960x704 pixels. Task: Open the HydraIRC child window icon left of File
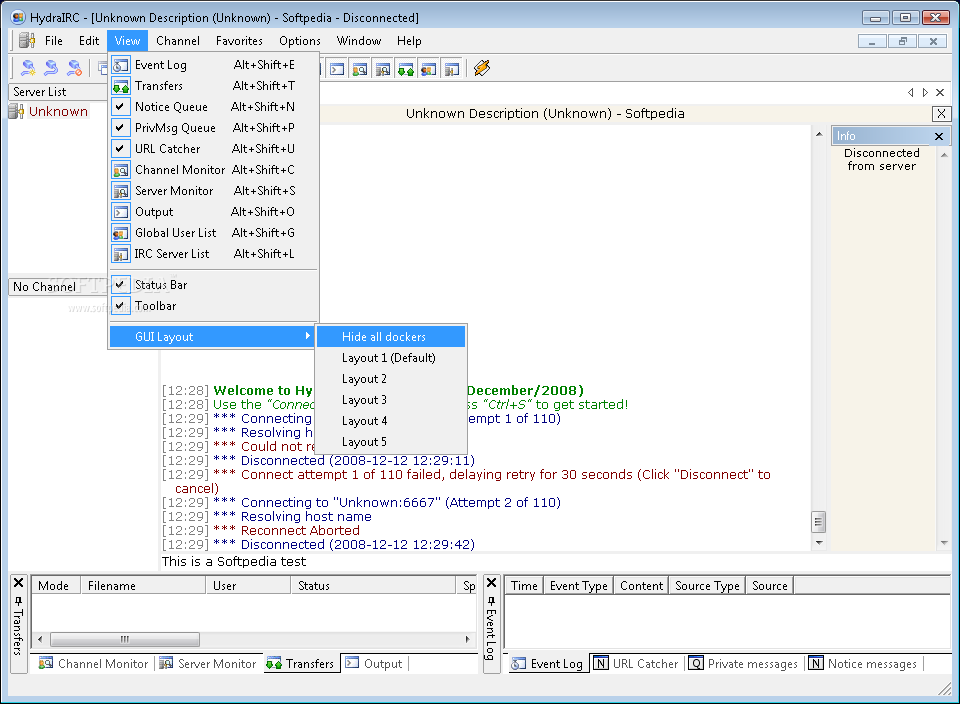point(27,41)
